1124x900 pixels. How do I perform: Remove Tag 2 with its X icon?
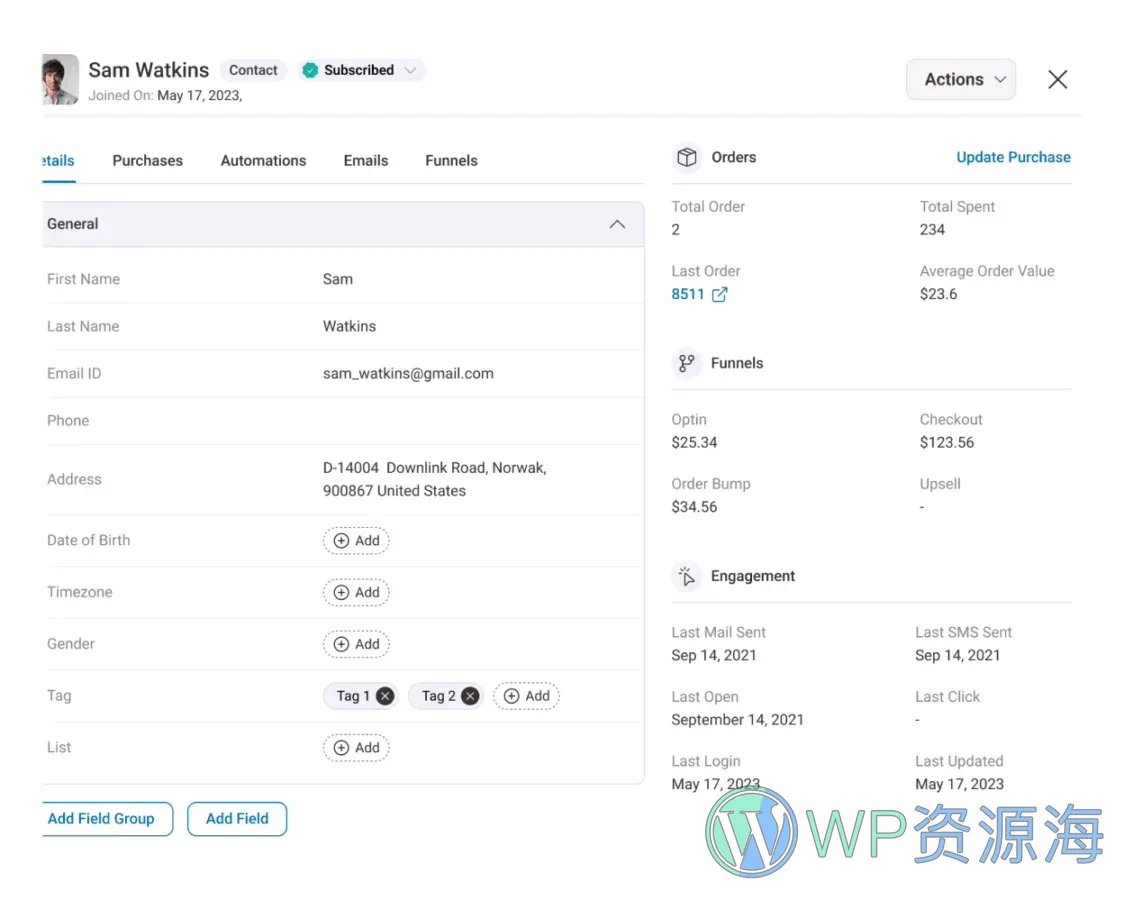tap(470, 695)
